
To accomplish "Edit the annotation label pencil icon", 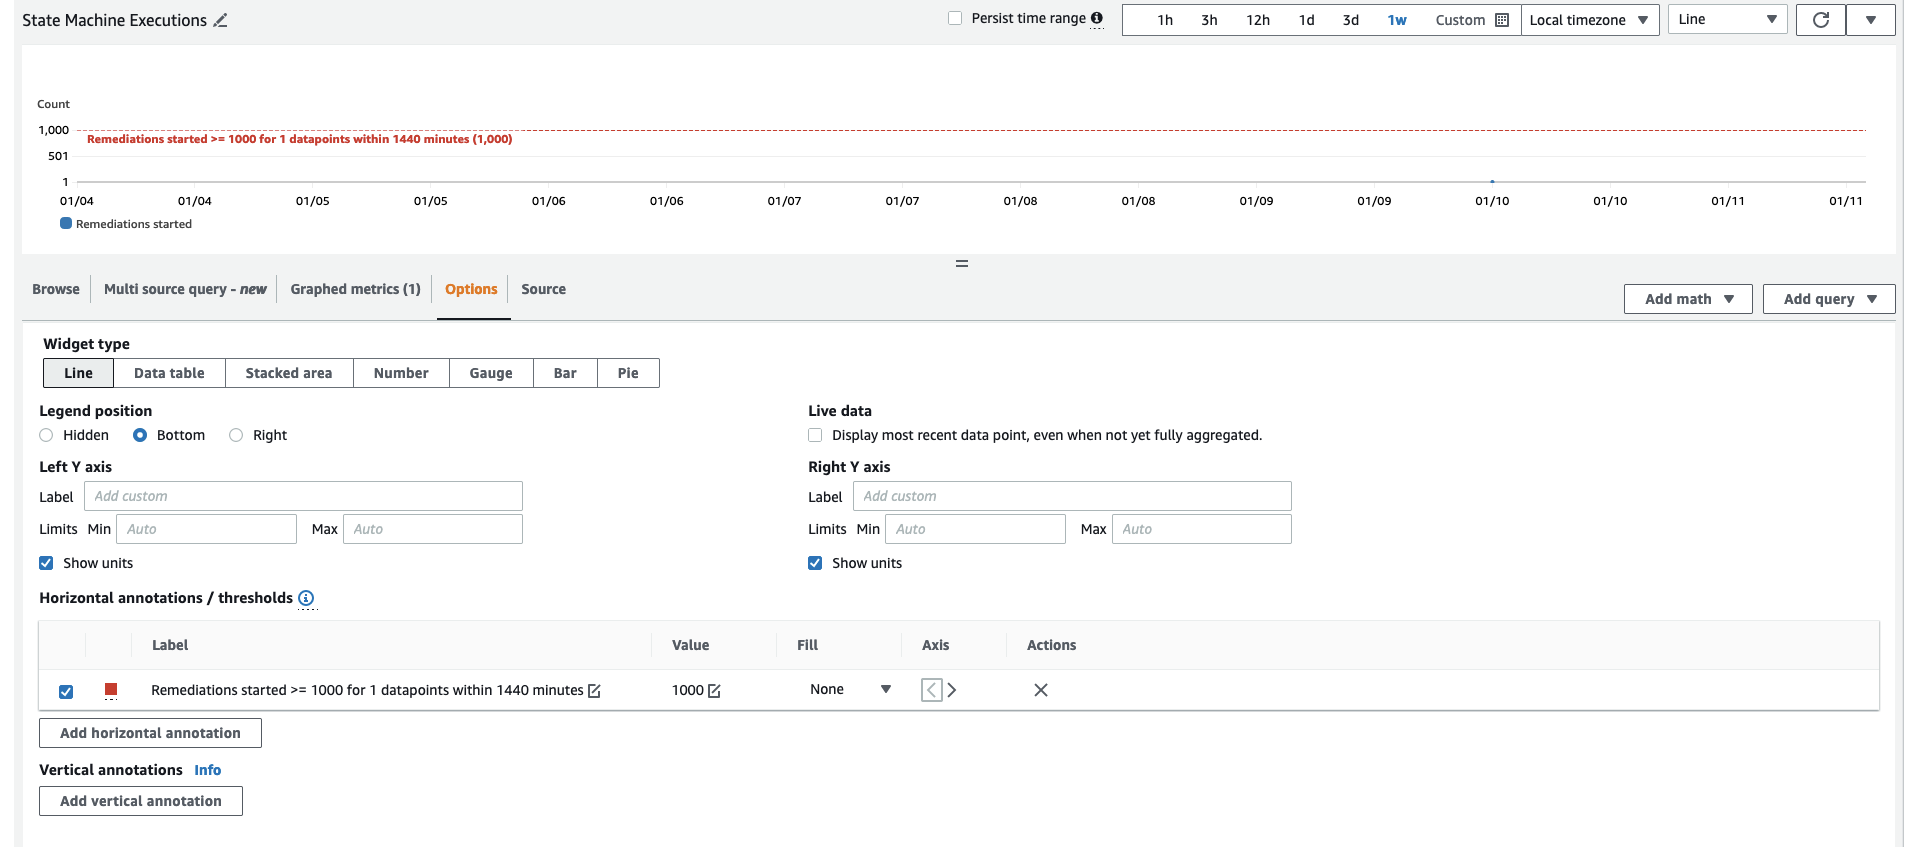I will point(594,691).
